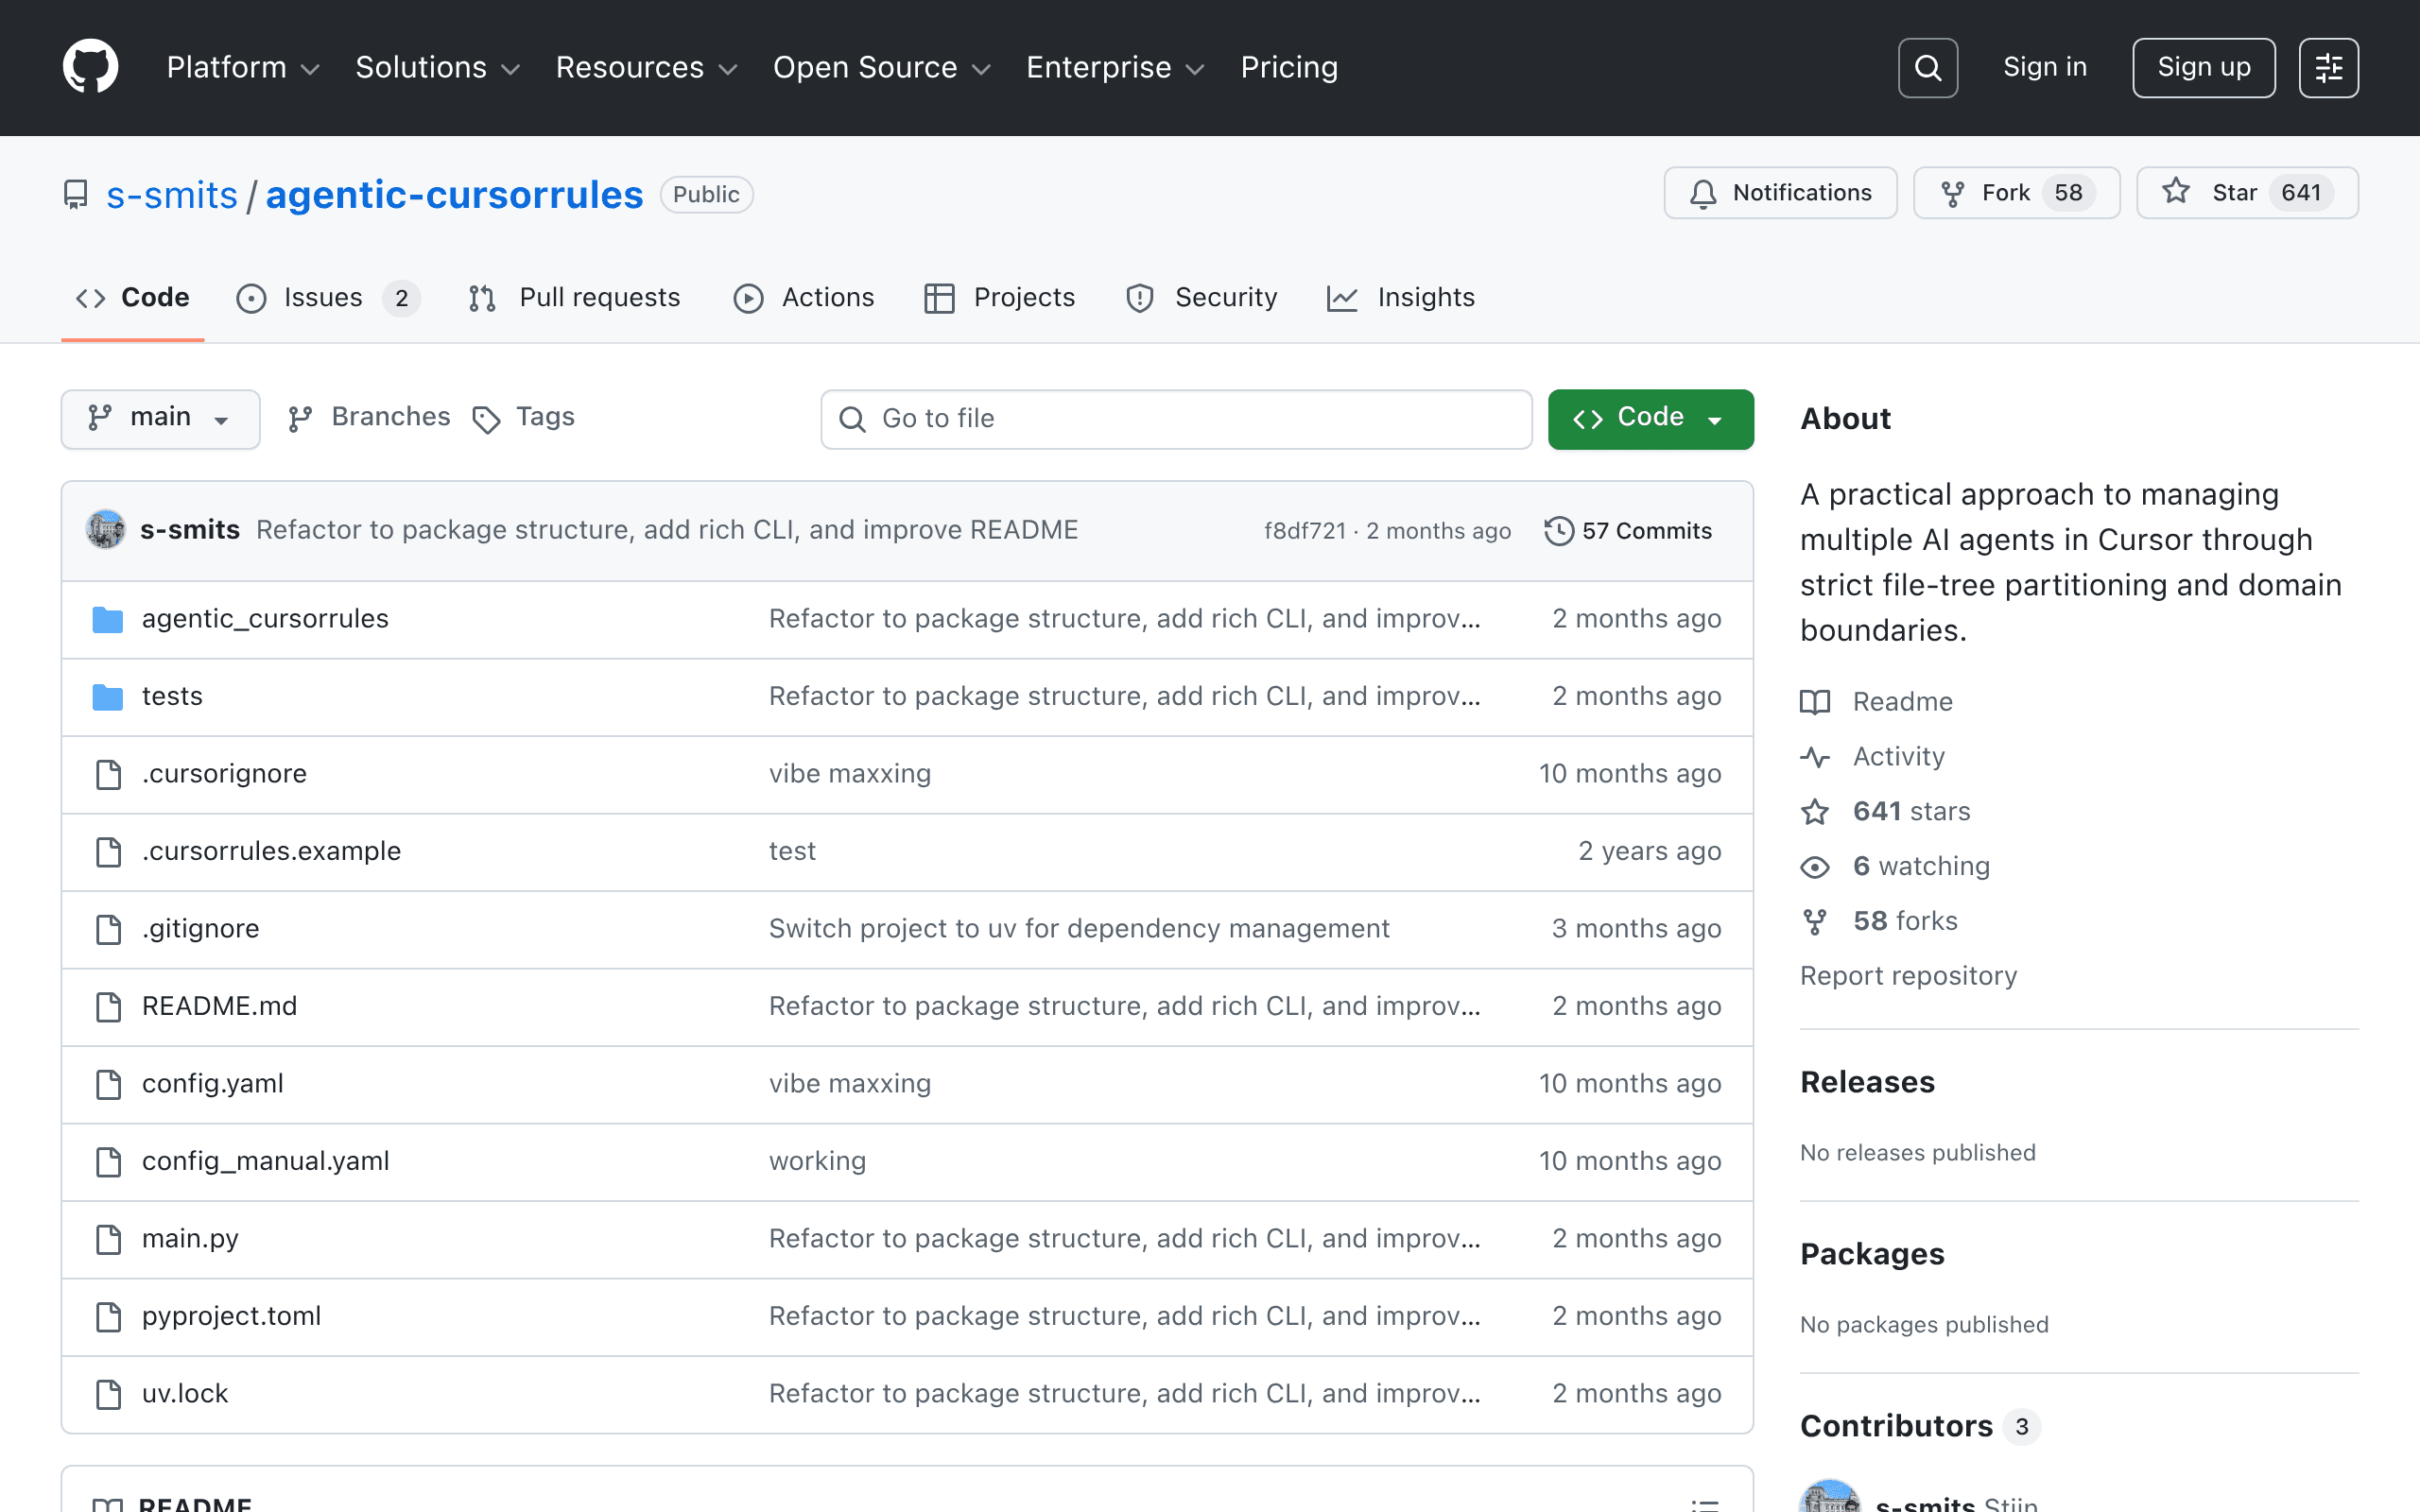The height and width of the screenshot is (1512, 2420).
Task: Open the Security tab
Action: [1201, 298]
